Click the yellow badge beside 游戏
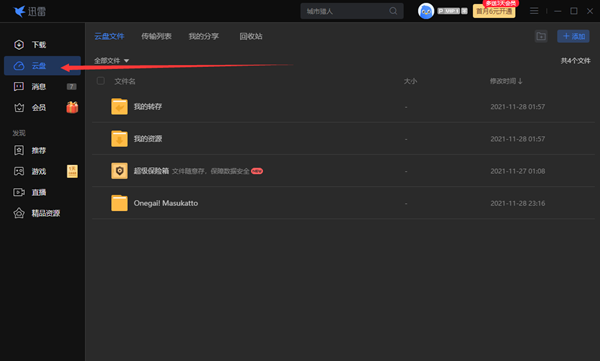Image resolution: width=600 pixels, height=361 pixels. 72,171
